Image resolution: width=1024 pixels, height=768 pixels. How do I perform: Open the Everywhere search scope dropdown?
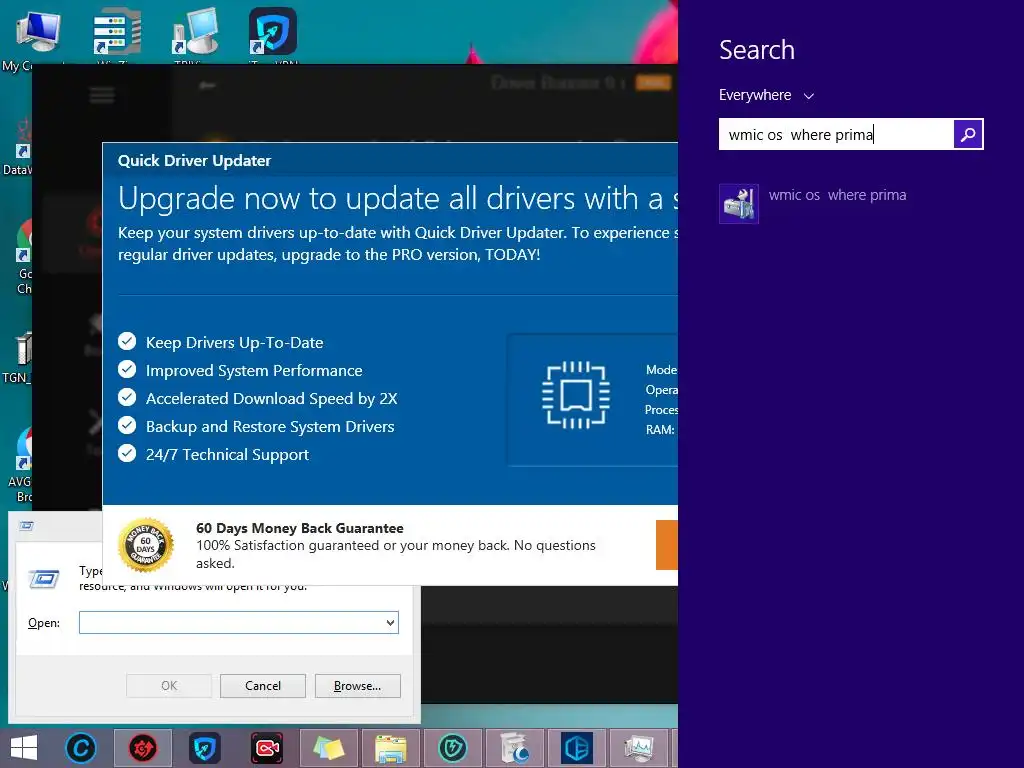(766, 95)
